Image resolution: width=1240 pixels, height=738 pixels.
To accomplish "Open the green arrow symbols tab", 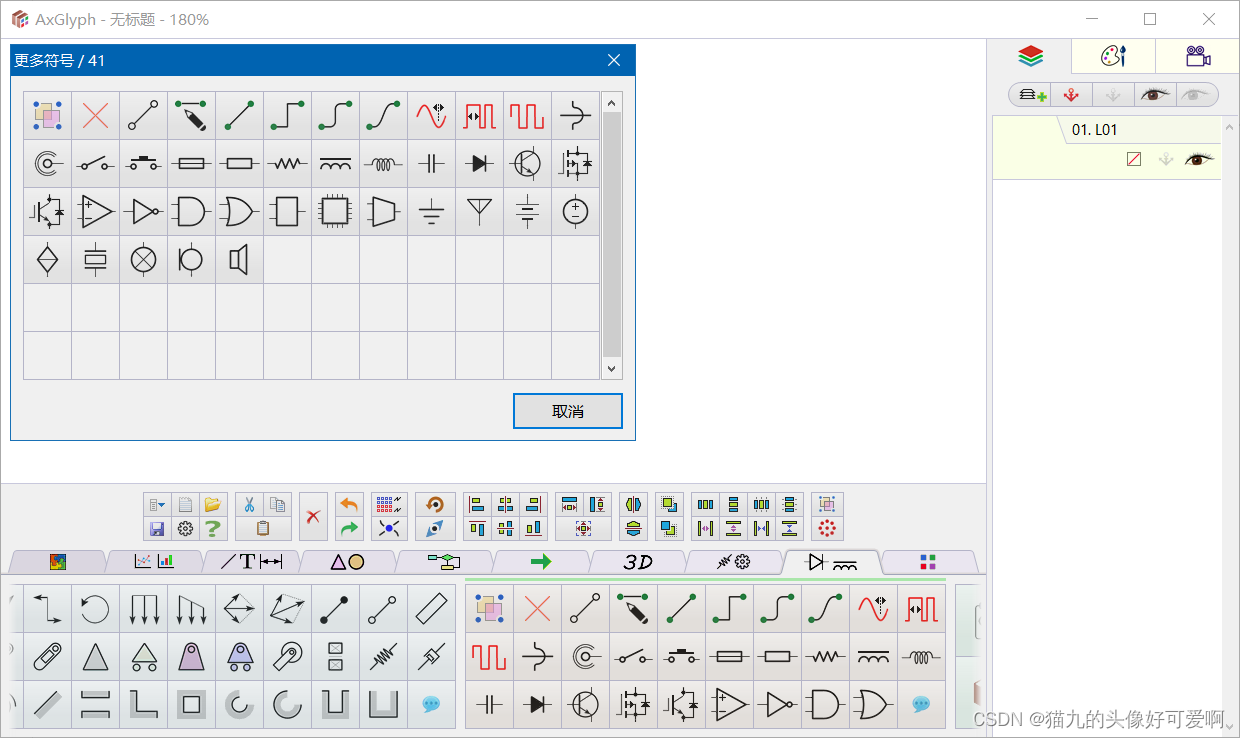I will 541,562.
